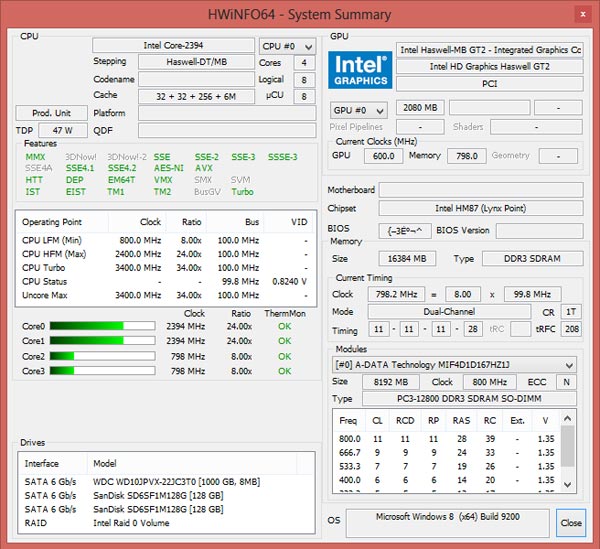Image resolution: width=600 pixels, height=549 pixels.
Task: Click the Turbo feature label
Action: [242, 192]
